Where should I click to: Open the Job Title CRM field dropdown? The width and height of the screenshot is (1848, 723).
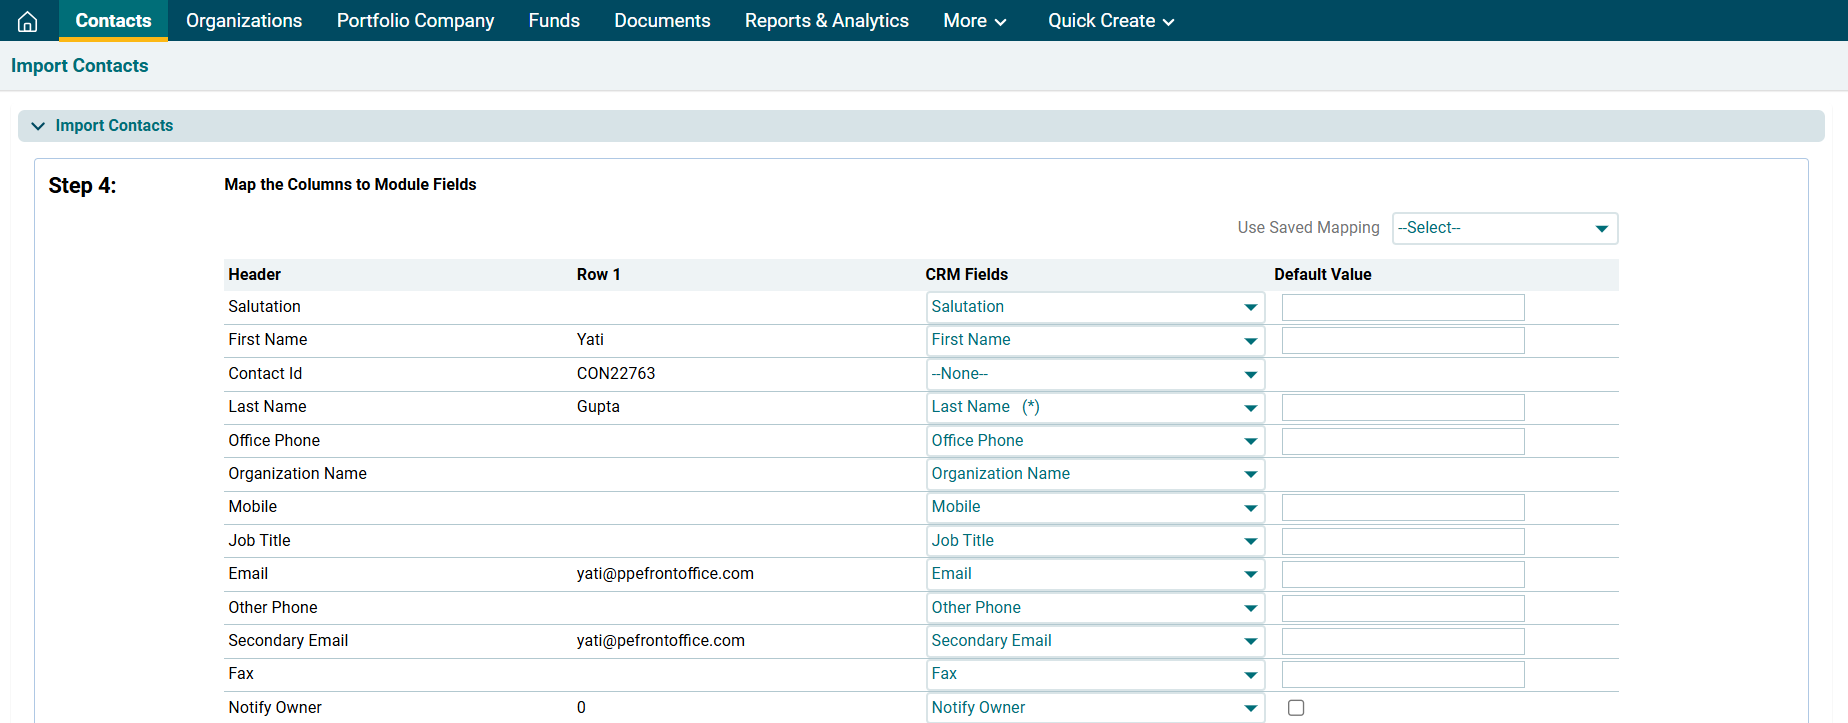pos(1094,541)
